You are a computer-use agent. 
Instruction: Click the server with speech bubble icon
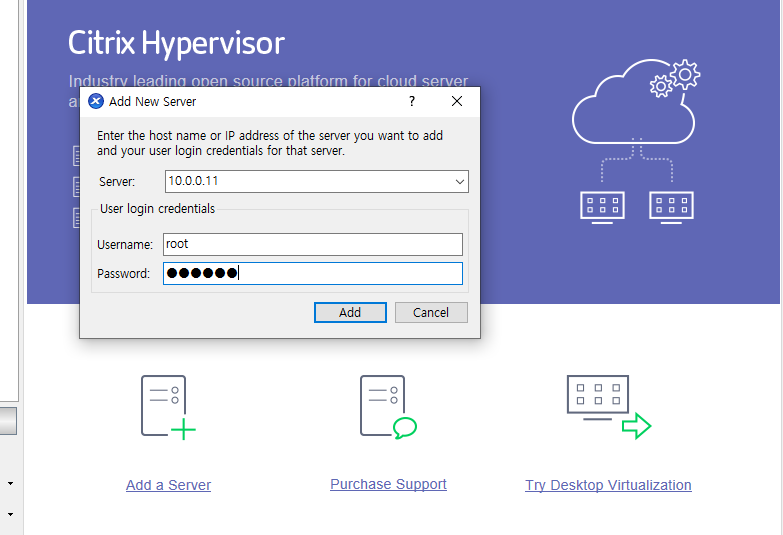tap(389, 407)
